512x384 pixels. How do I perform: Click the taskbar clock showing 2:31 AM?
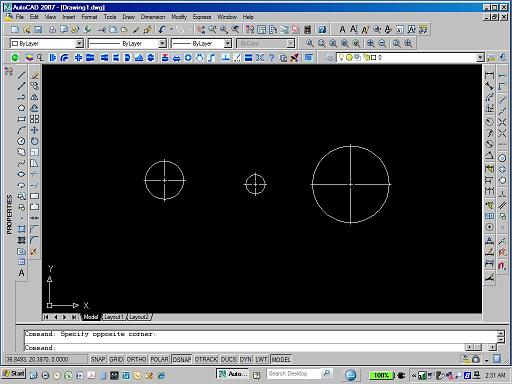pyautogui.click(x=495, y=375)
